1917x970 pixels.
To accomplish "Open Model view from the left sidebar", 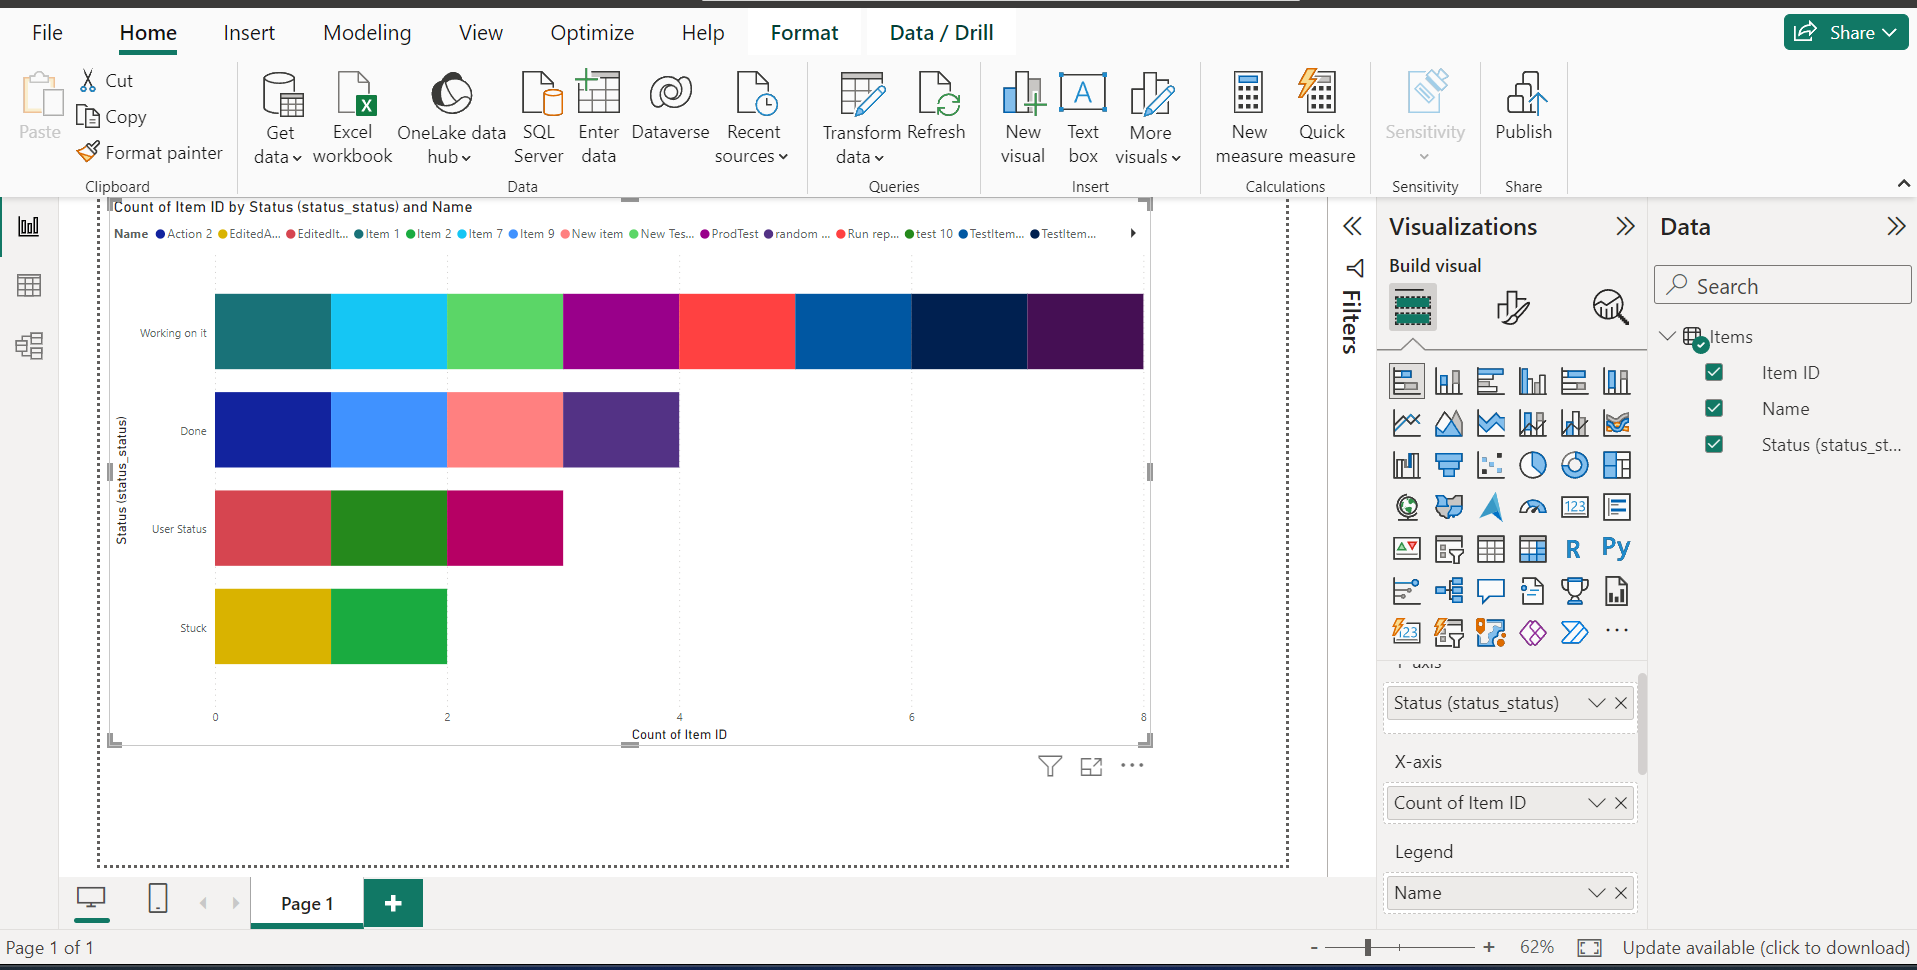I will (29, 346).
